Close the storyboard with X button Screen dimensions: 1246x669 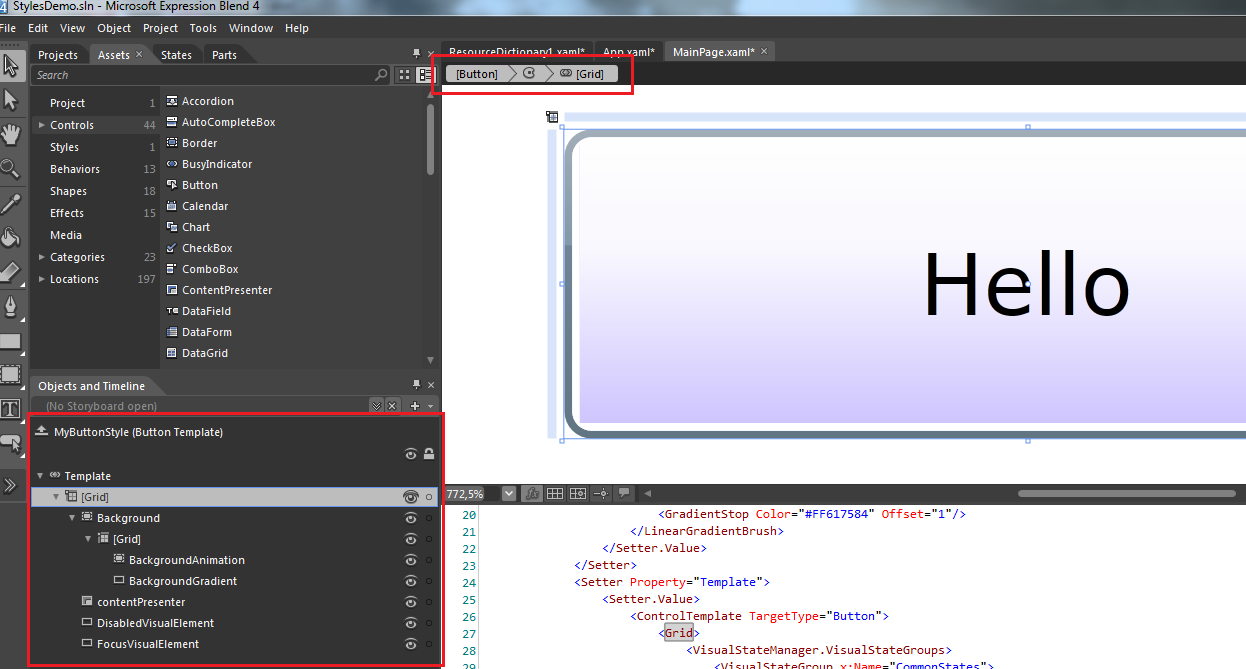pyautogui.click(x=392, y=406)
